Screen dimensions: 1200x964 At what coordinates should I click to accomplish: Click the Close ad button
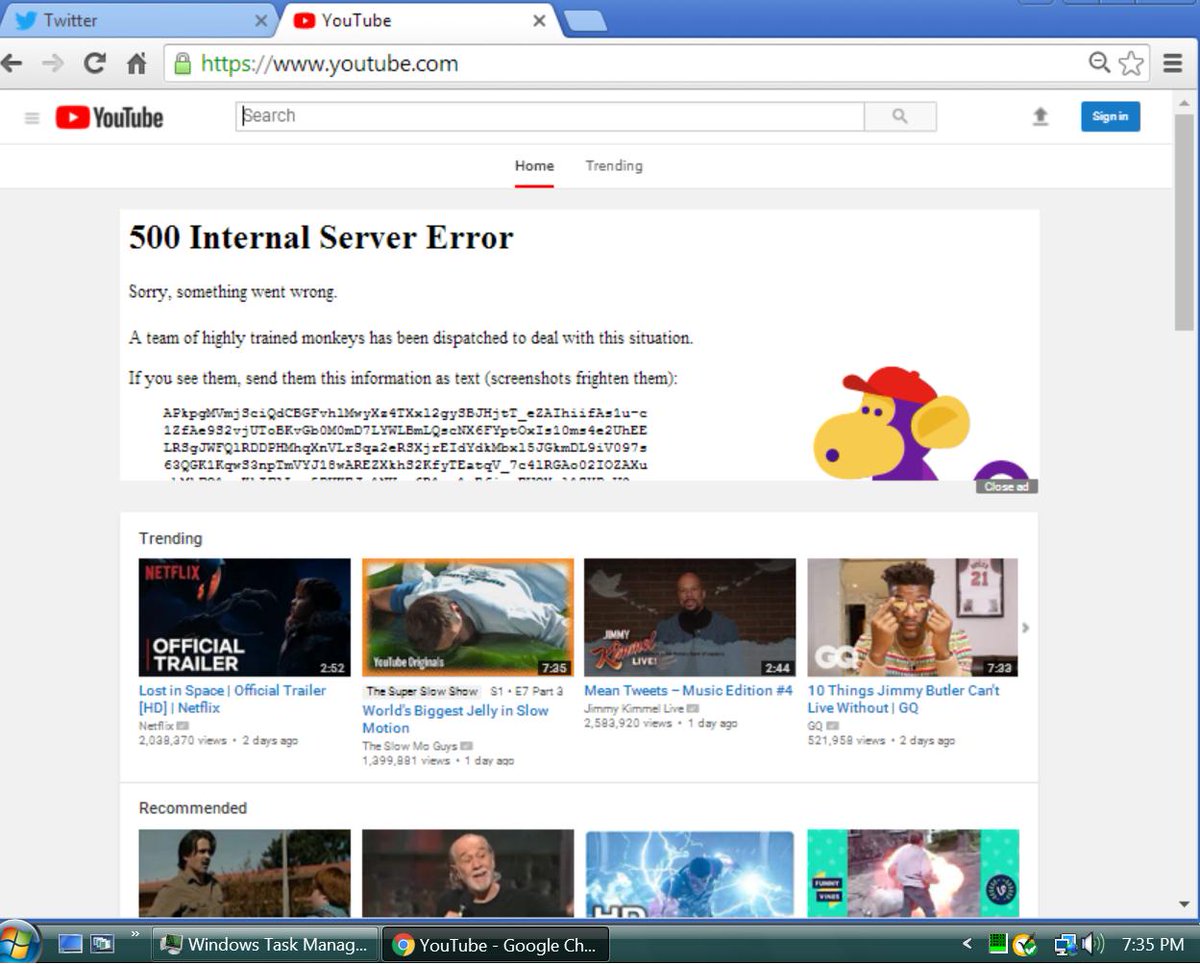click(x=1007, y=487)
